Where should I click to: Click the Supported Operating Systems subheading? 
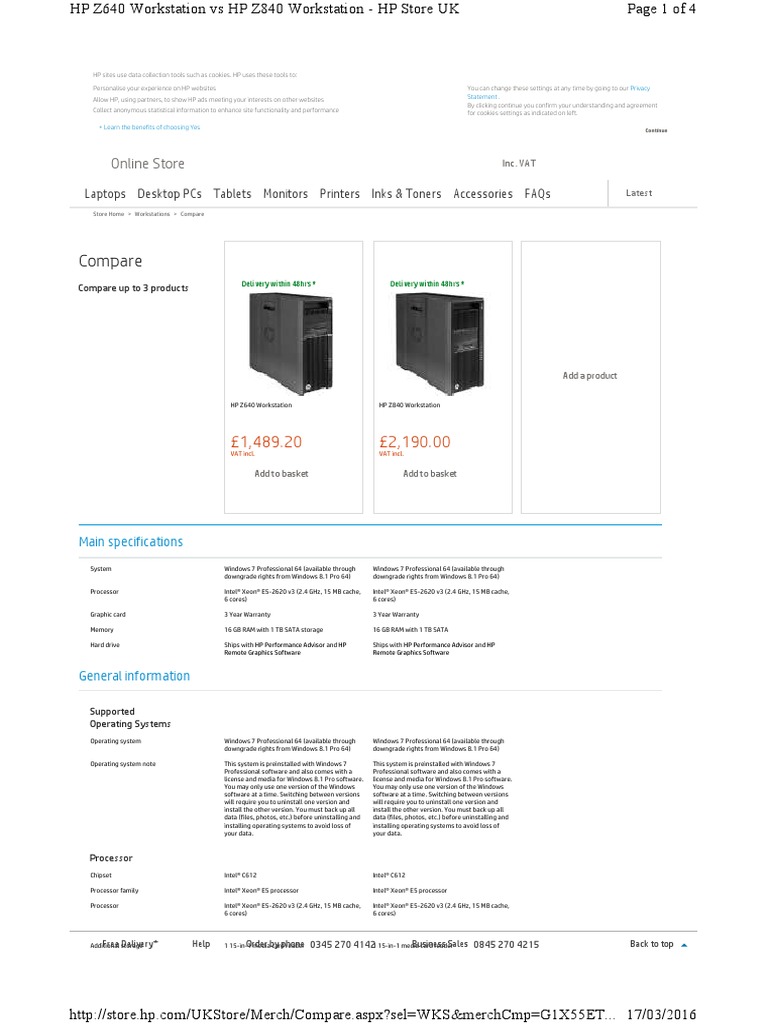(x=130, y=718)
